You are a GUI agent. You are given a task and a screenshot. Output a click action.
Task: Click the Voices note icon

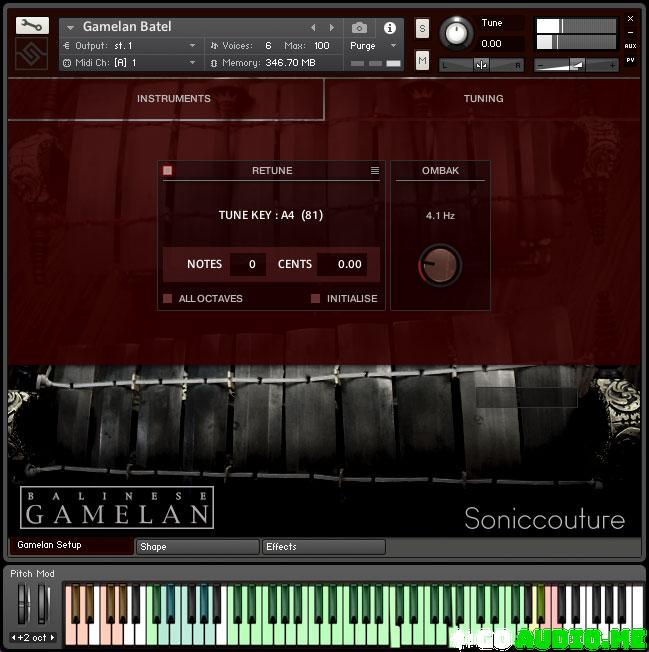[214, 46]
